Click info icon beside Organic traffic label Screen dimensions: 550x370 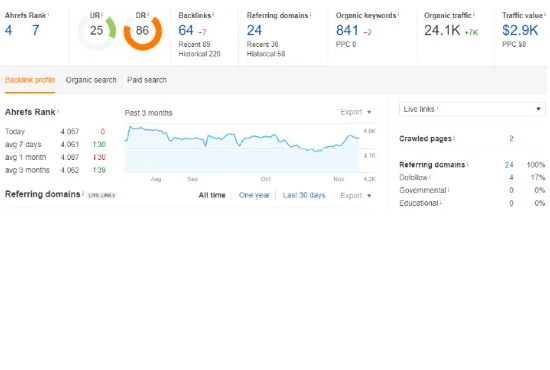pyautogui.click(x=474, y=14)
